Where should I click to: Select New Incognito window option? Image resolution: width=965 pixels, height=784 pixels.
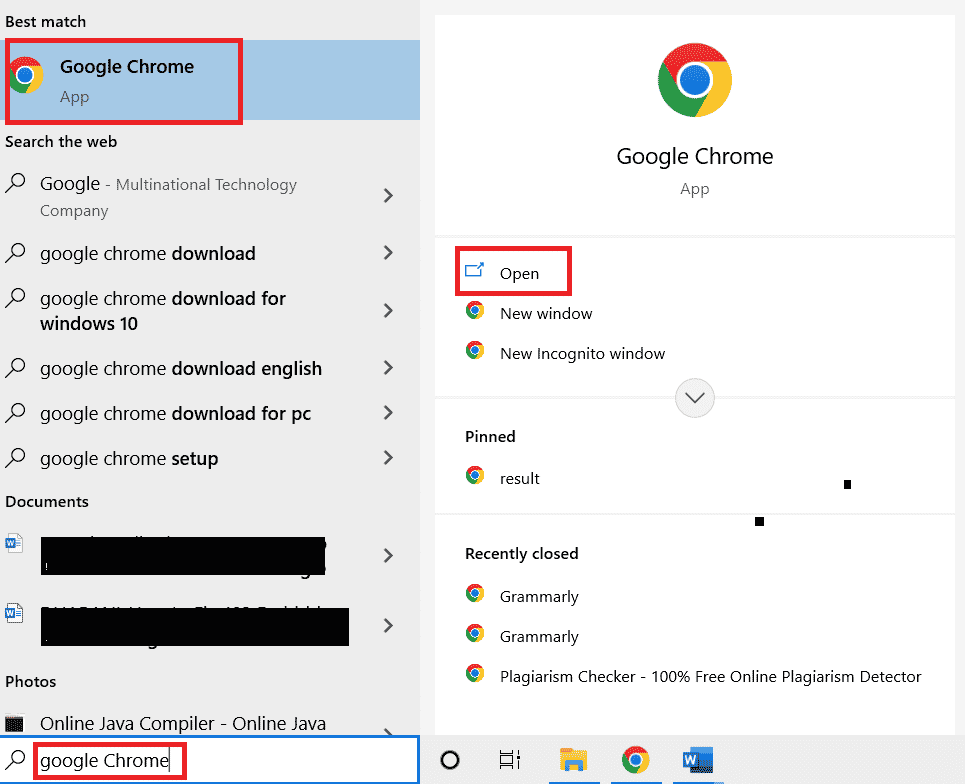[x=582, y=354]
